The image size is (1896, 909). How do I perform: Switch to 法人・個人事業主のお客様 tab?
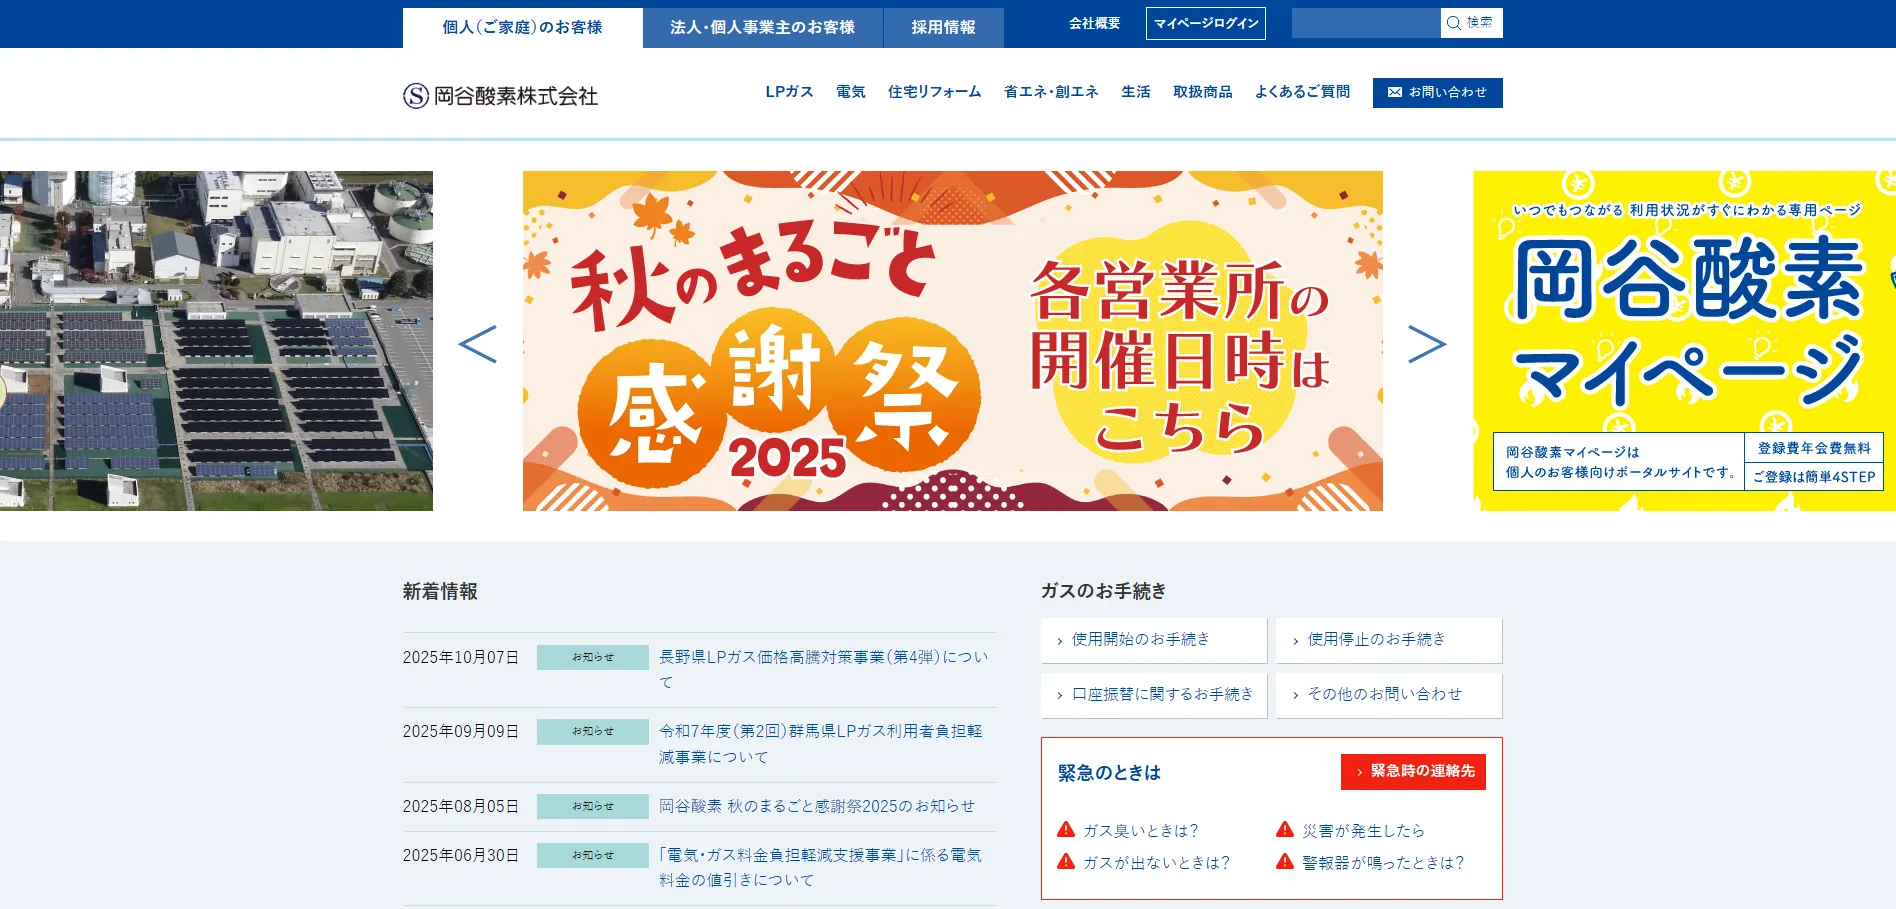762,27
